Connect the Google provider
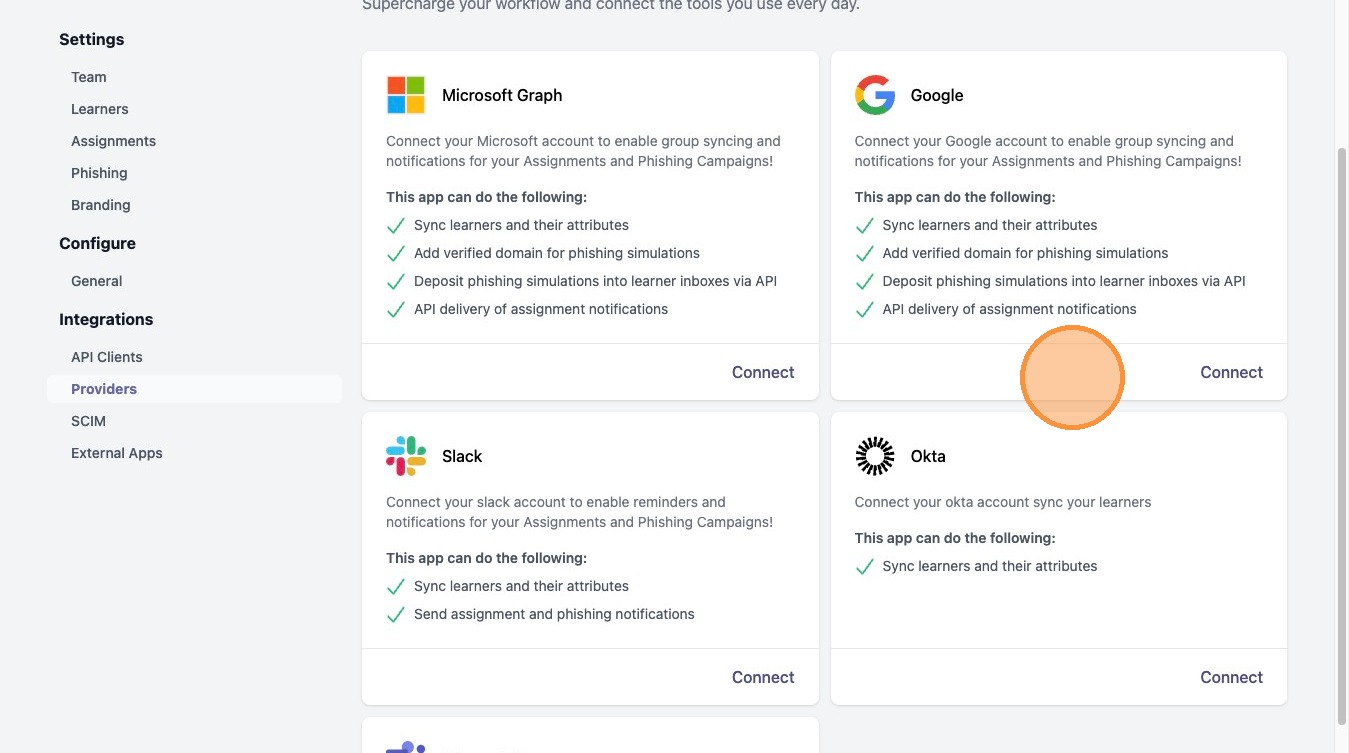The height and width of the screenshot is (753, 1349). point(1231,372)
